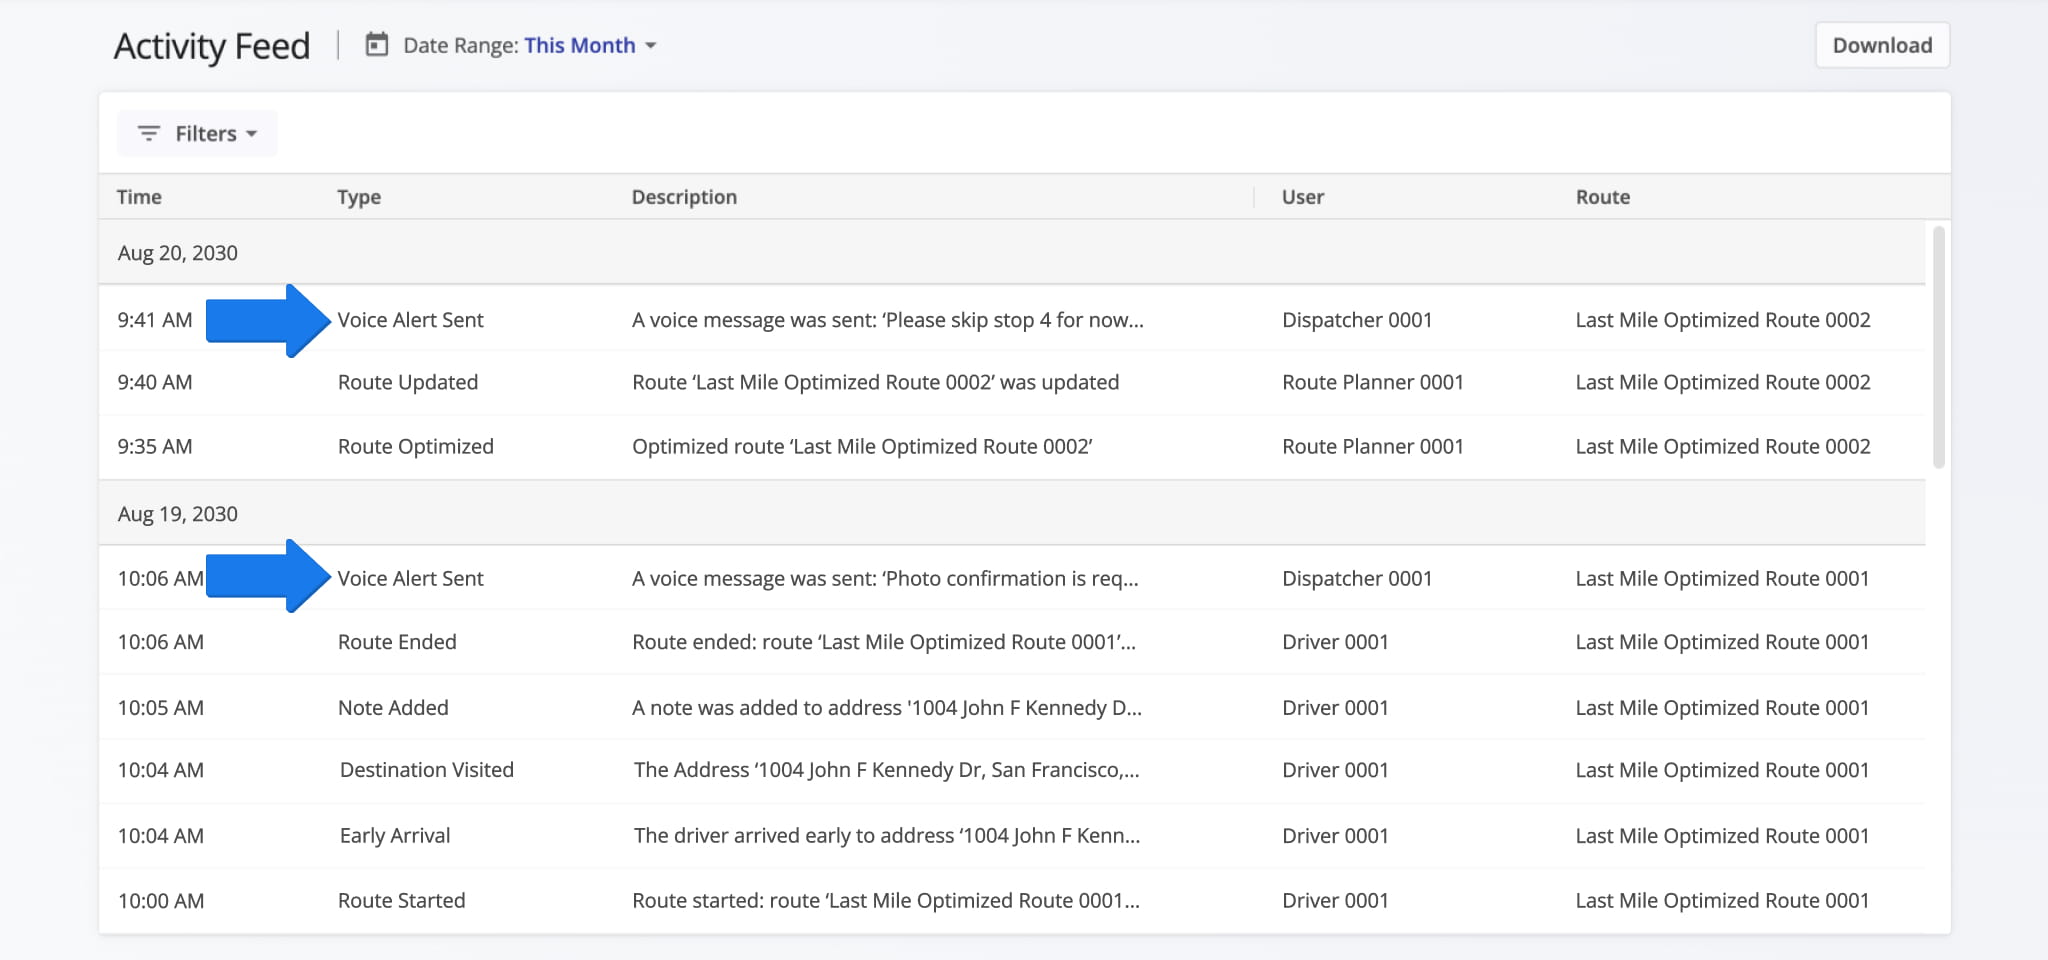Click the Route Ended type cell
The image size is (2048, 960).
click(x=397, y=642)
